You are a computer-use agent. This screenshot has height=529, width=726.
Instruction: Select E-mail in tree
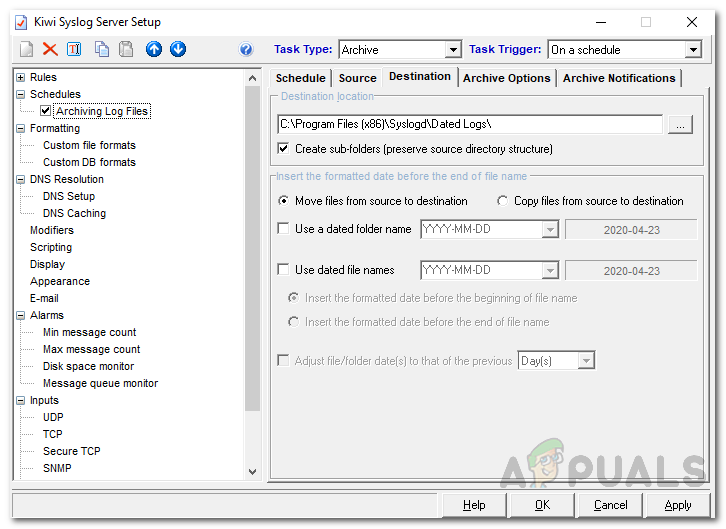point(44,299)
